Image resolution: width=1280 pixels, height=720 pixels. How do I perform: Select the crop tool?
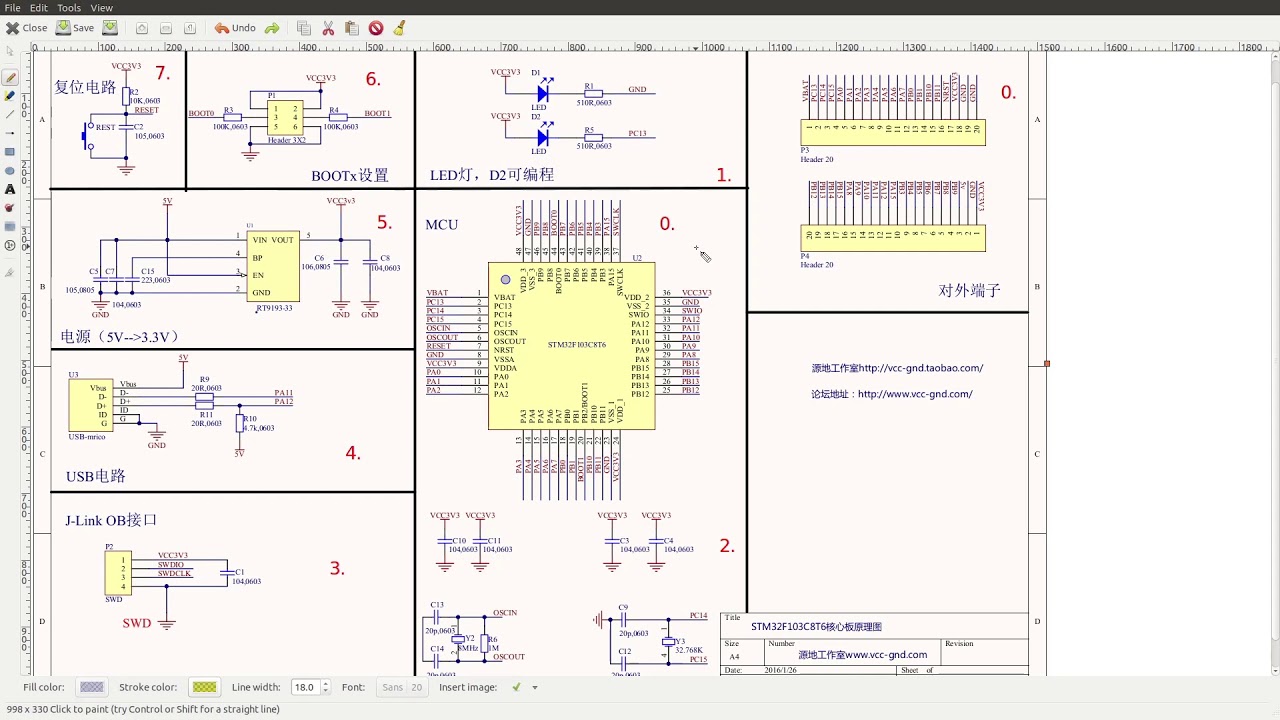10,272
